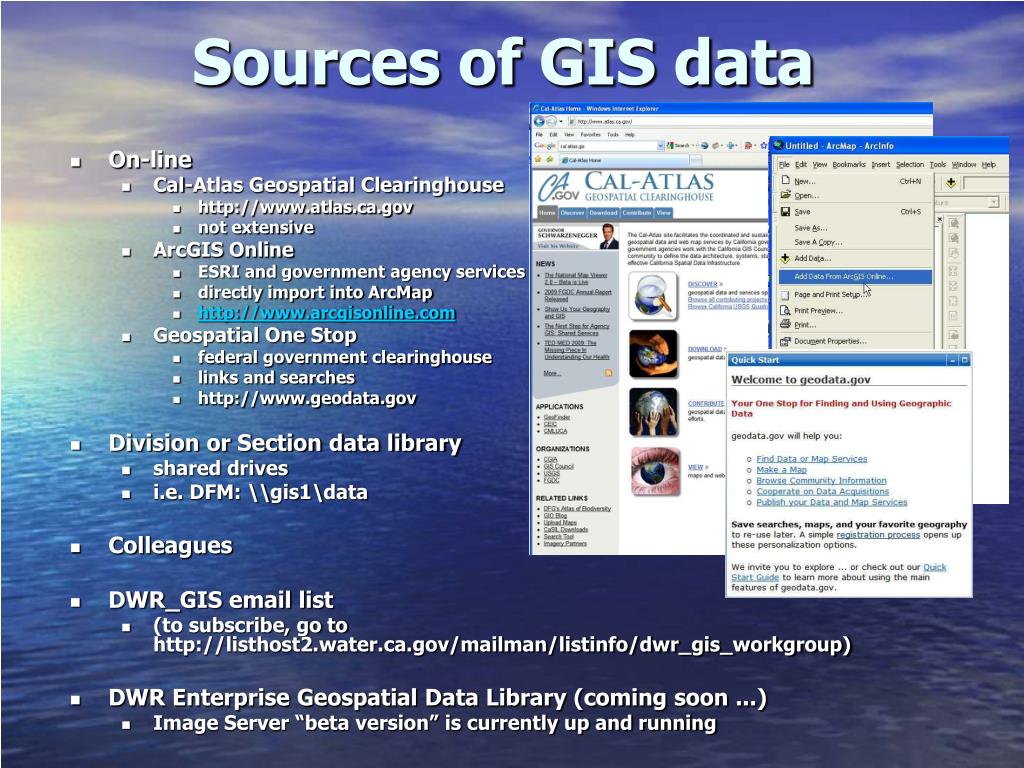Open the ArcMap toolbar combo box dropdown
Image resolution: width=1024 pixels, height=768 pixels.
pos(994,202)
